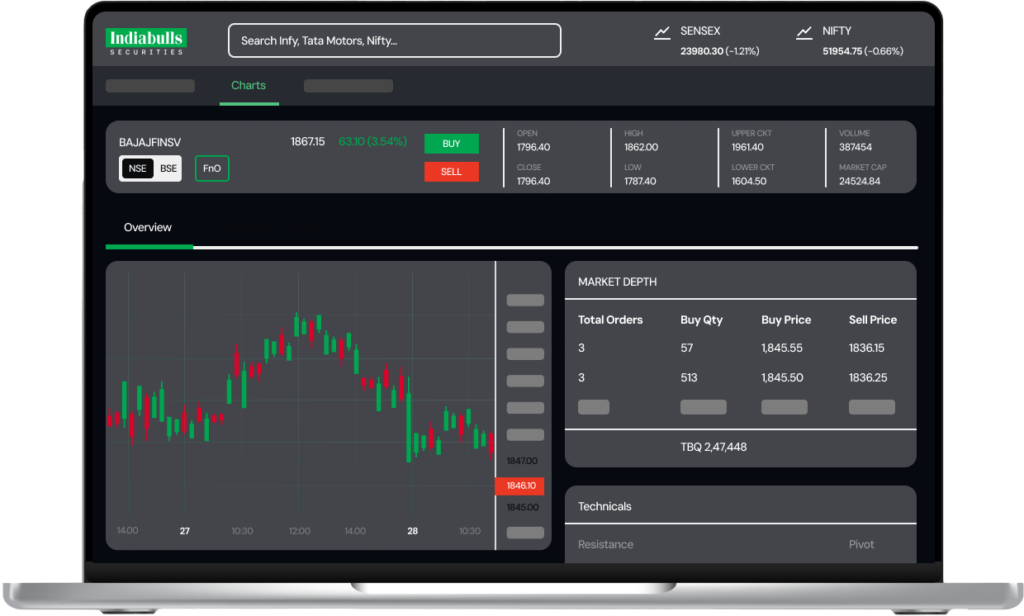The height and width of the screenshot is (616, 1024).
Task: Click the red 1846.10 price marker
Action: tap(520, 486)
